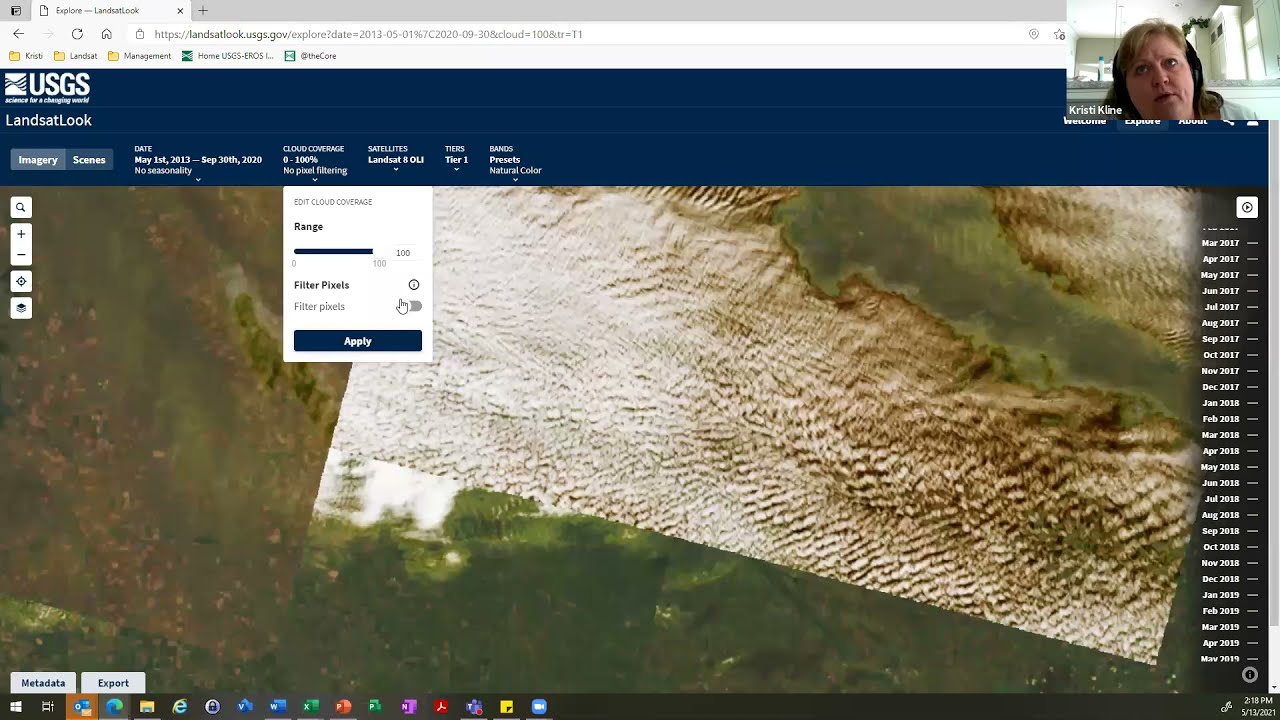Open Internet Explorer from the taskbar
This screenshot has height=720, width=1280.
click(x=180, y=707)
